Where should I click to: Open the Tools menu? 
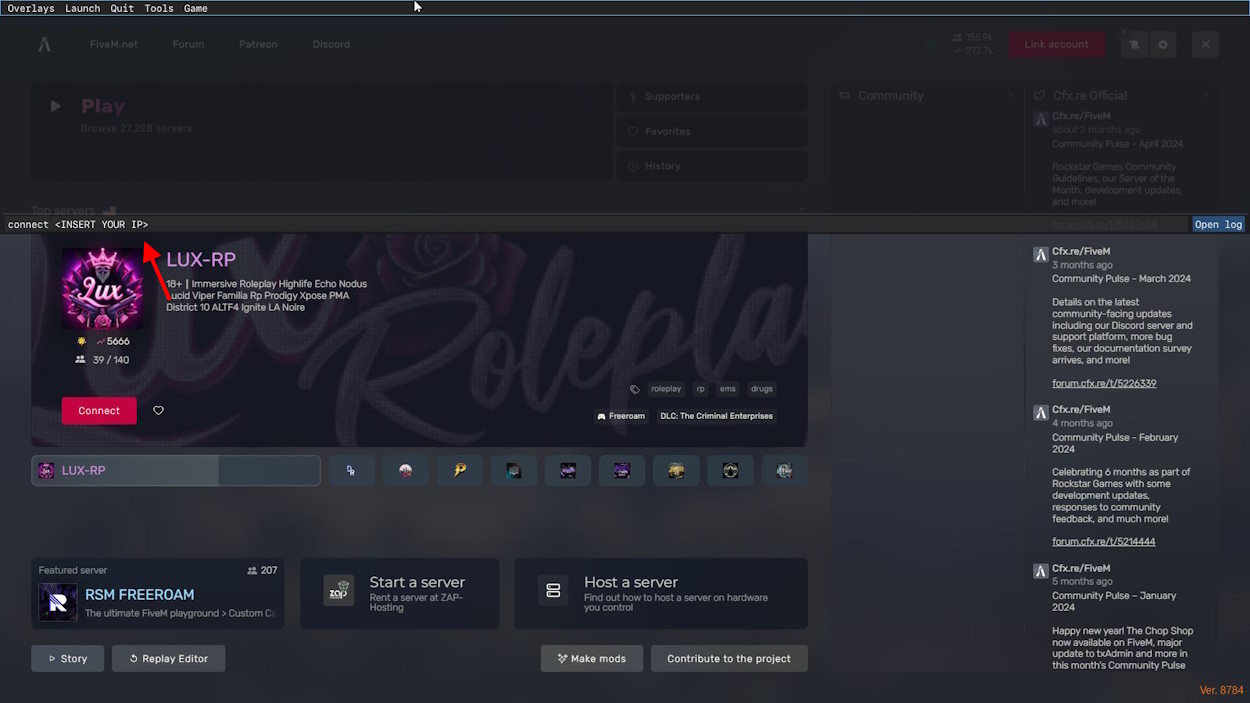[158, 8]
